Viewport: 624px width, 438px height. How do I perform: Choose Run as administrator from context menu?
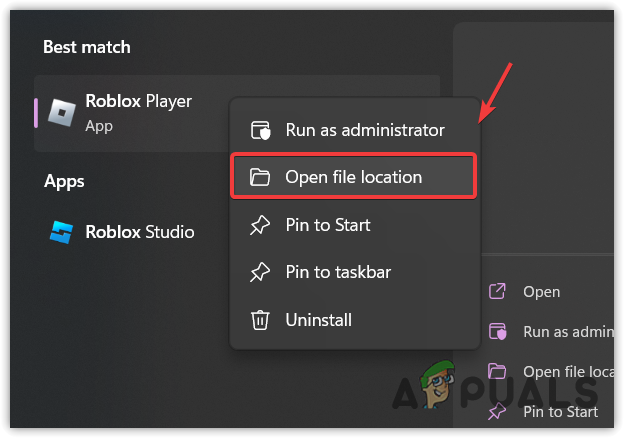click(x=365, y=130)
